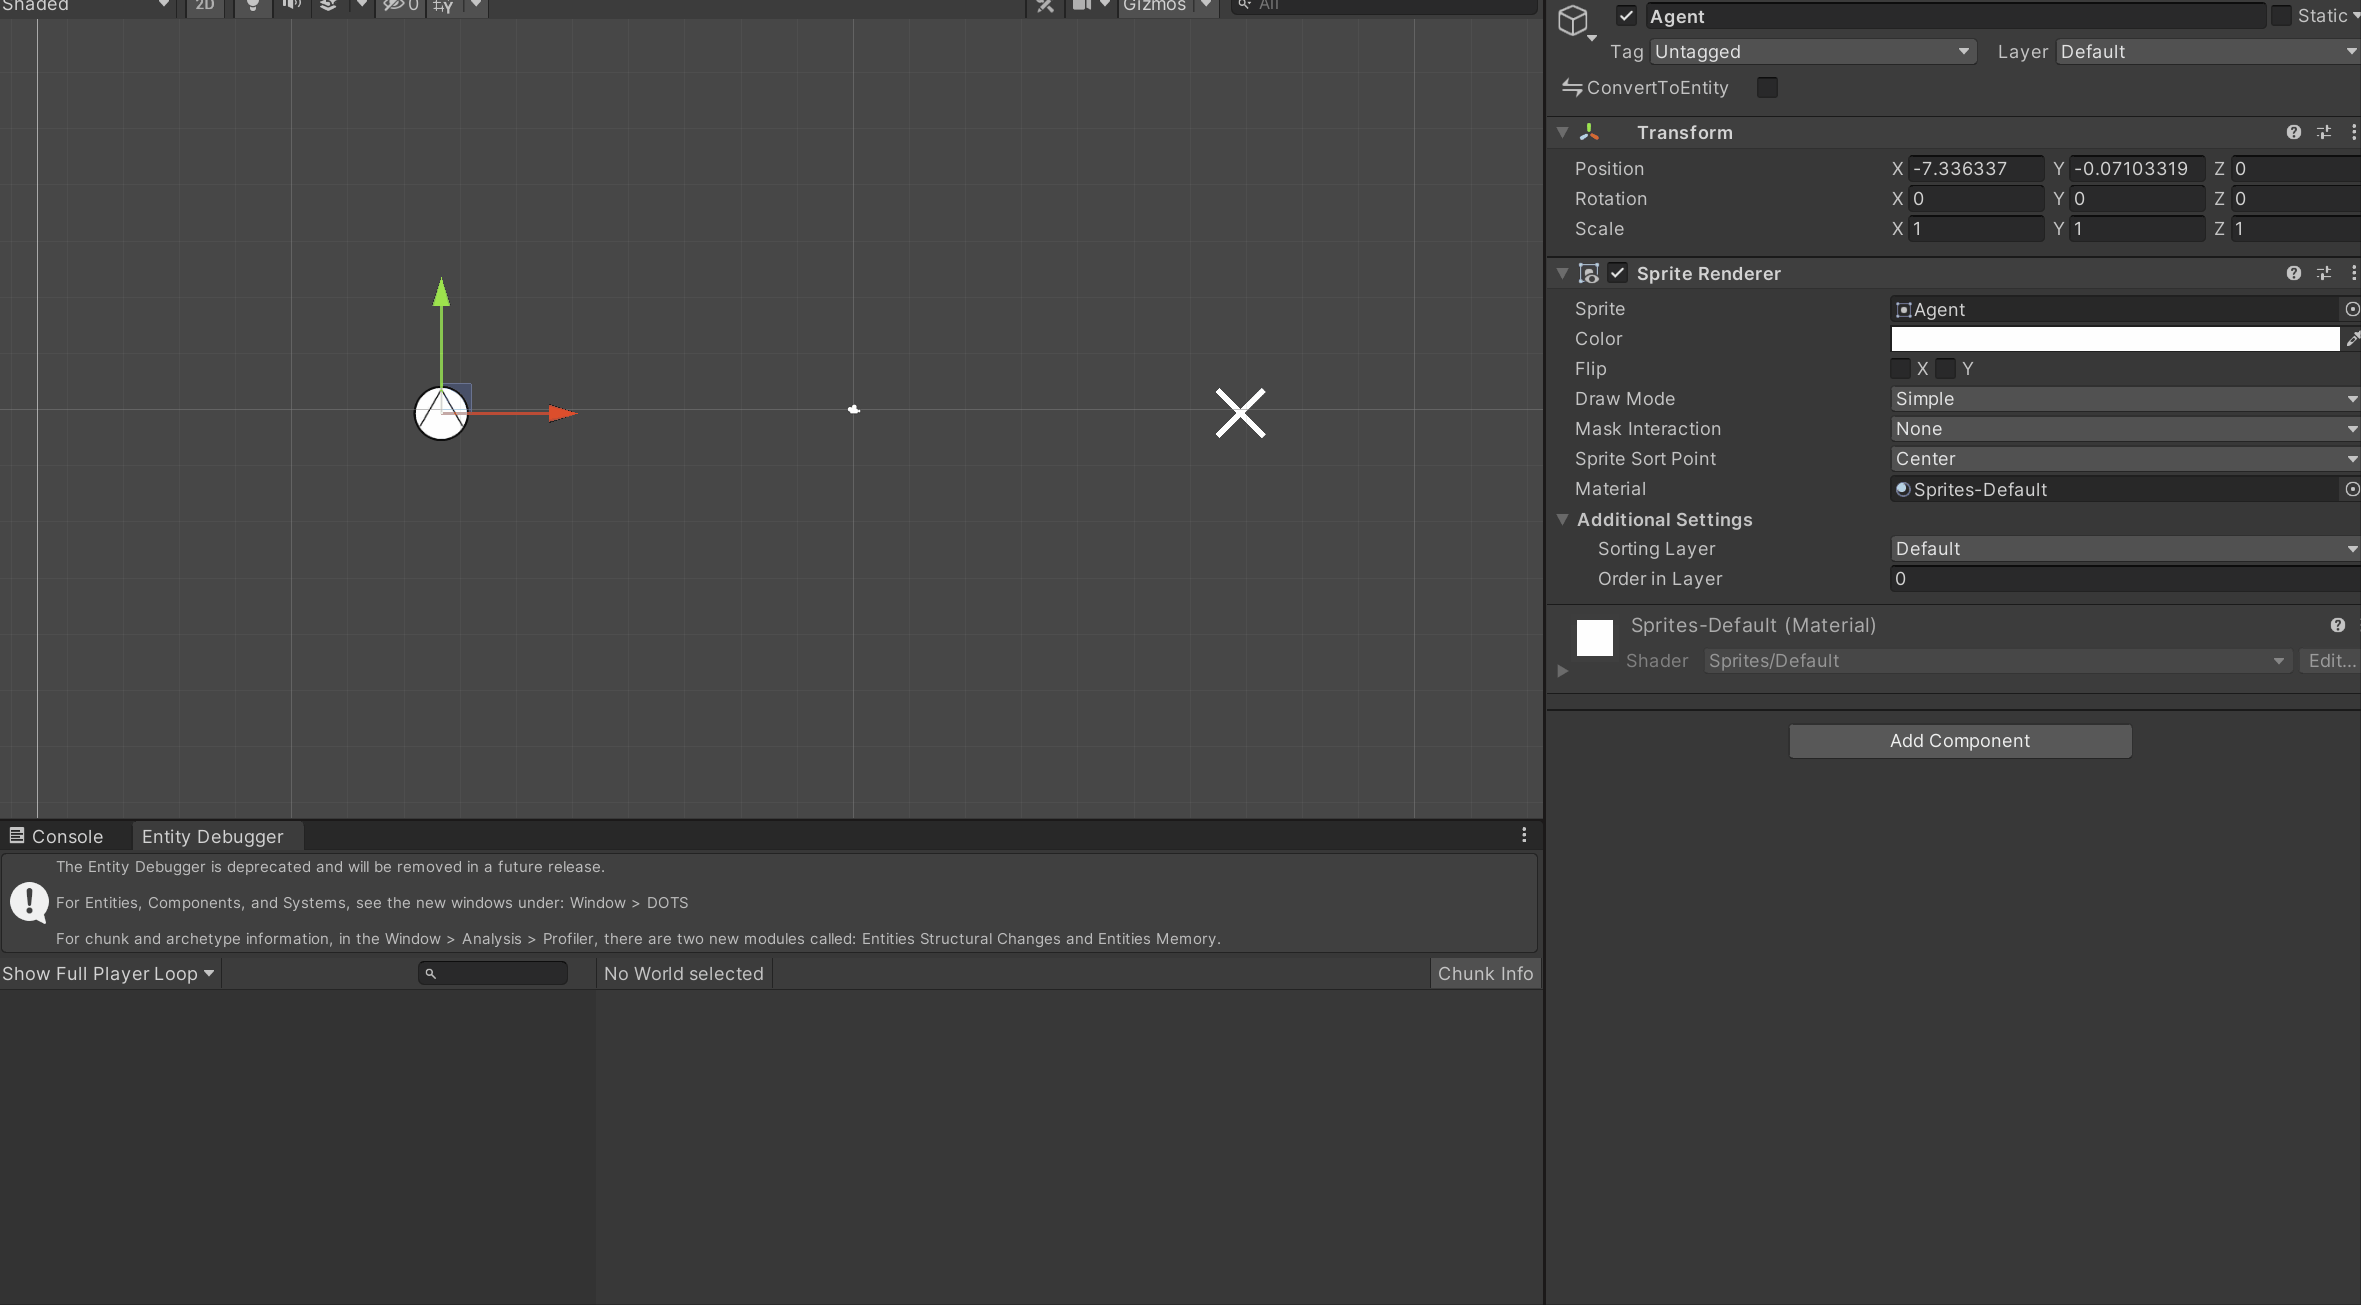The width and height of the screenshot is (2361, 1305).
Task: Click GameObject cube icon in Inspector
Action: (1573, 20)
